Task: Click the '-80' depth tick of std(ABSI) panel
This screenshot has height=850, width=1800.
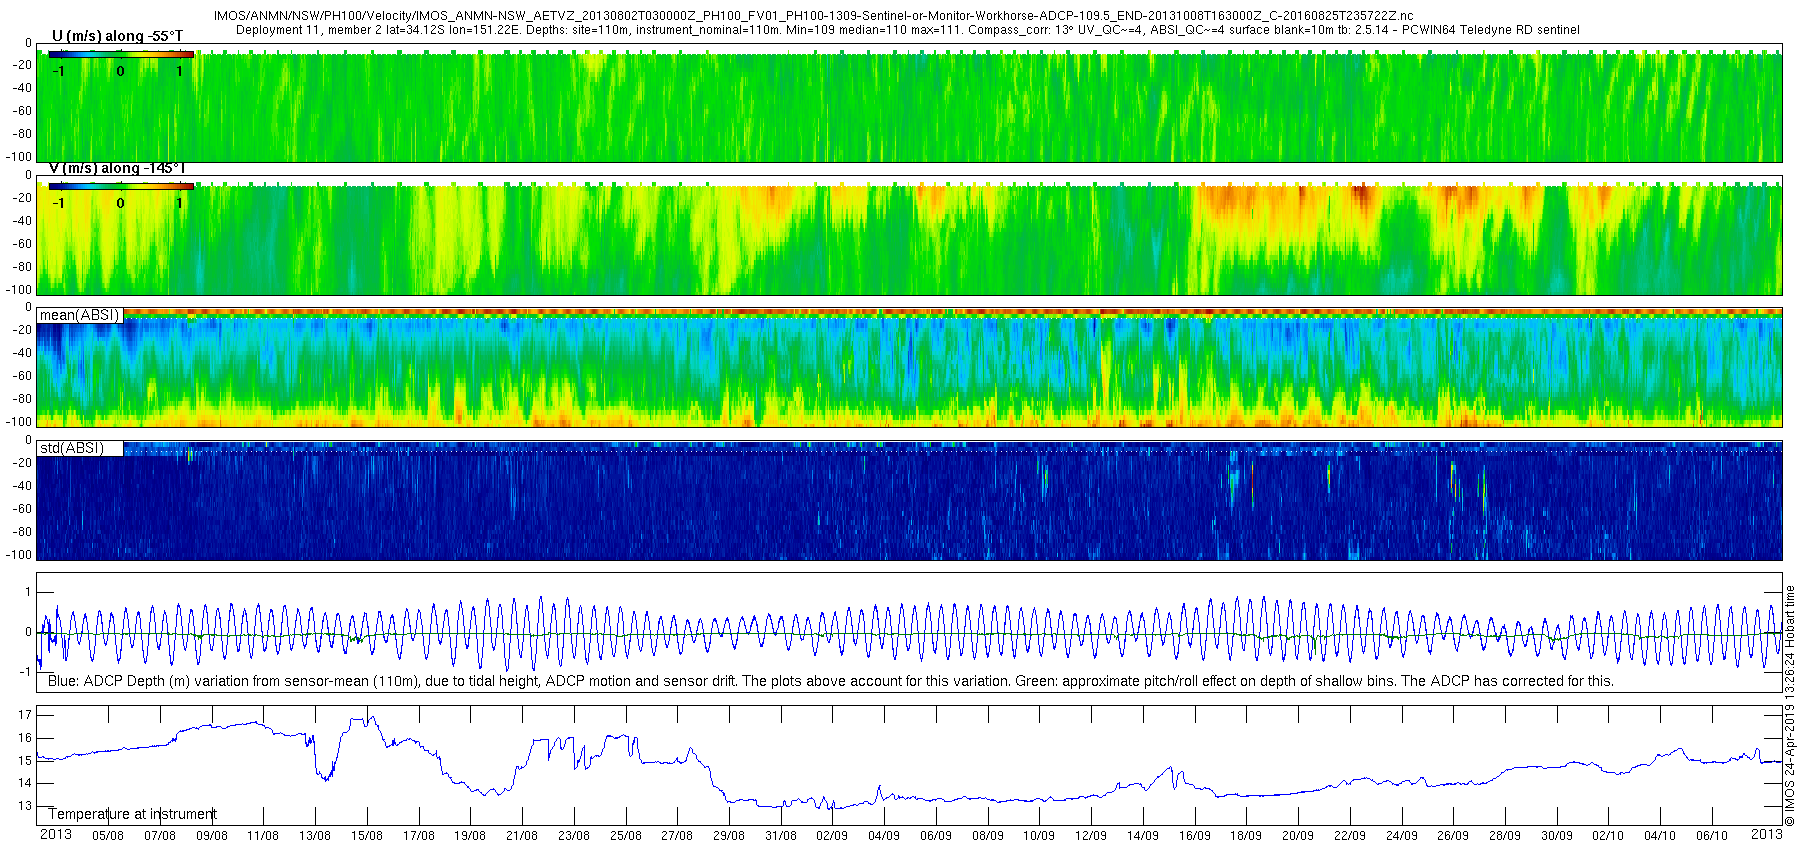Action: [22, 531]
